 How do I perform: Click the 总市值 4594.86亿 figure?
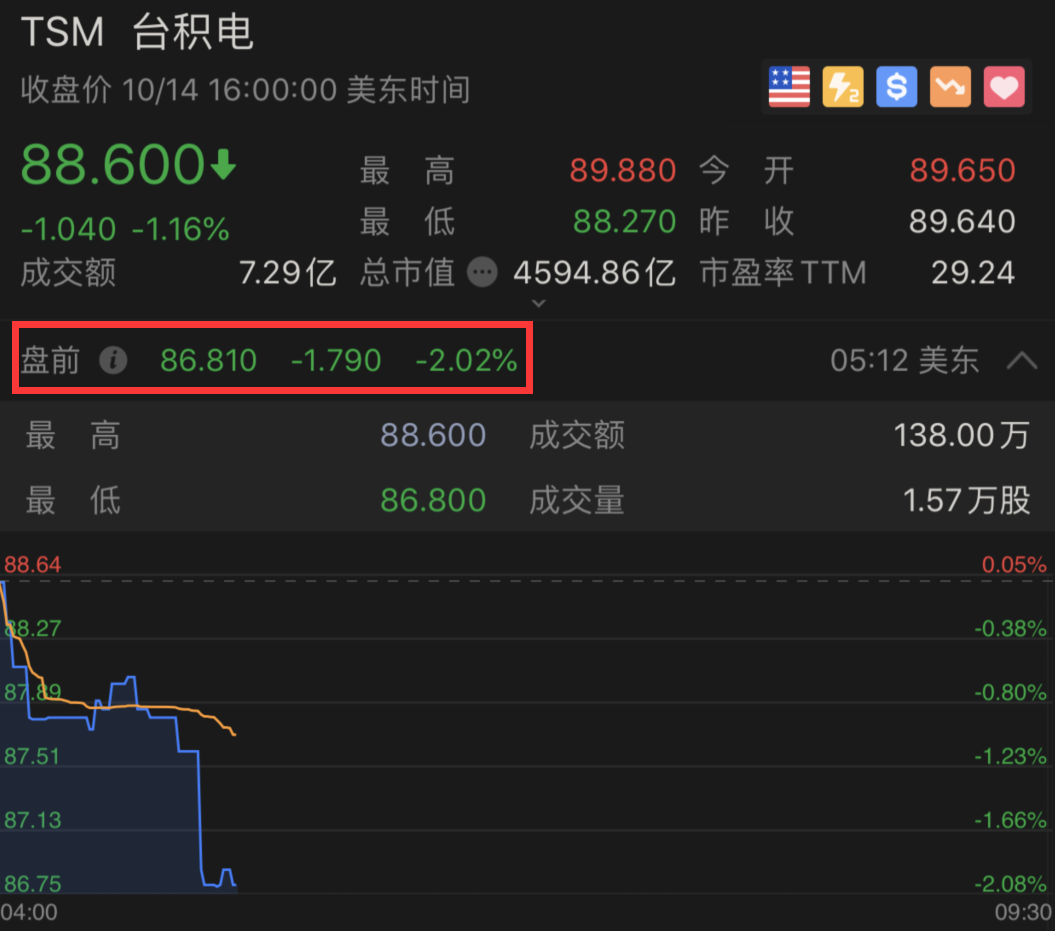point(594,271)
